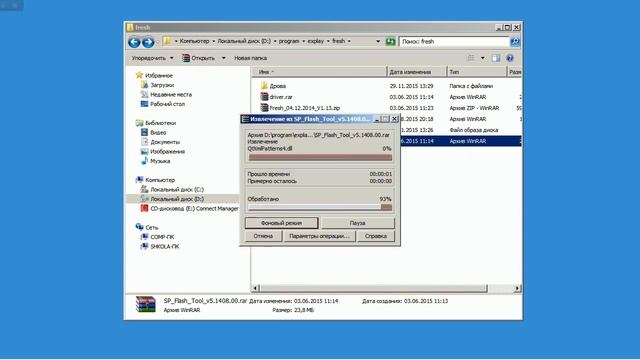This screenshot has height=360, width=640.
Task: Select Fresh_04.12.2014_V1.13.zip file
Action: tap(304, 108)
